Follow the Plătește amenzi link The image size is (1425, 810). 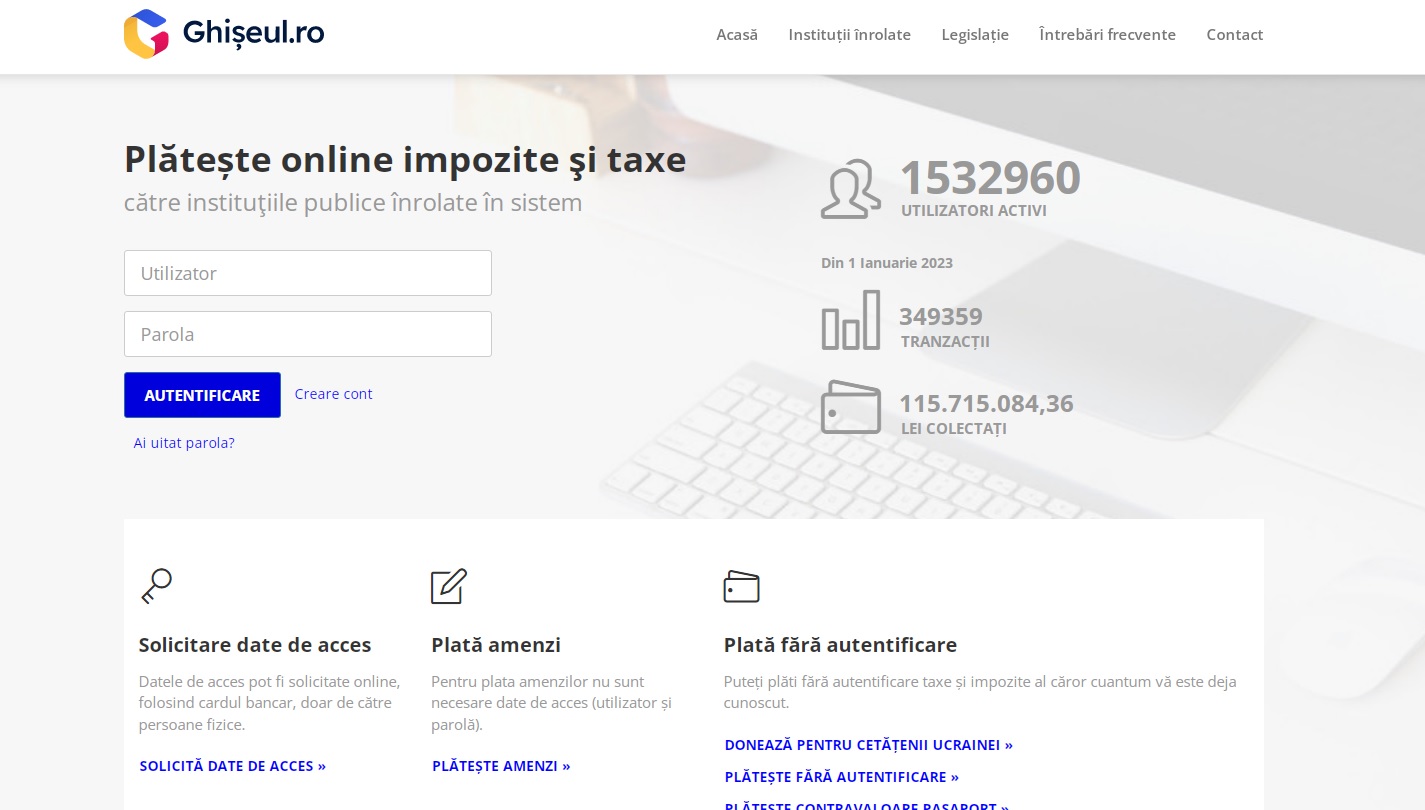pyautogui.click(x=501, y=766)
